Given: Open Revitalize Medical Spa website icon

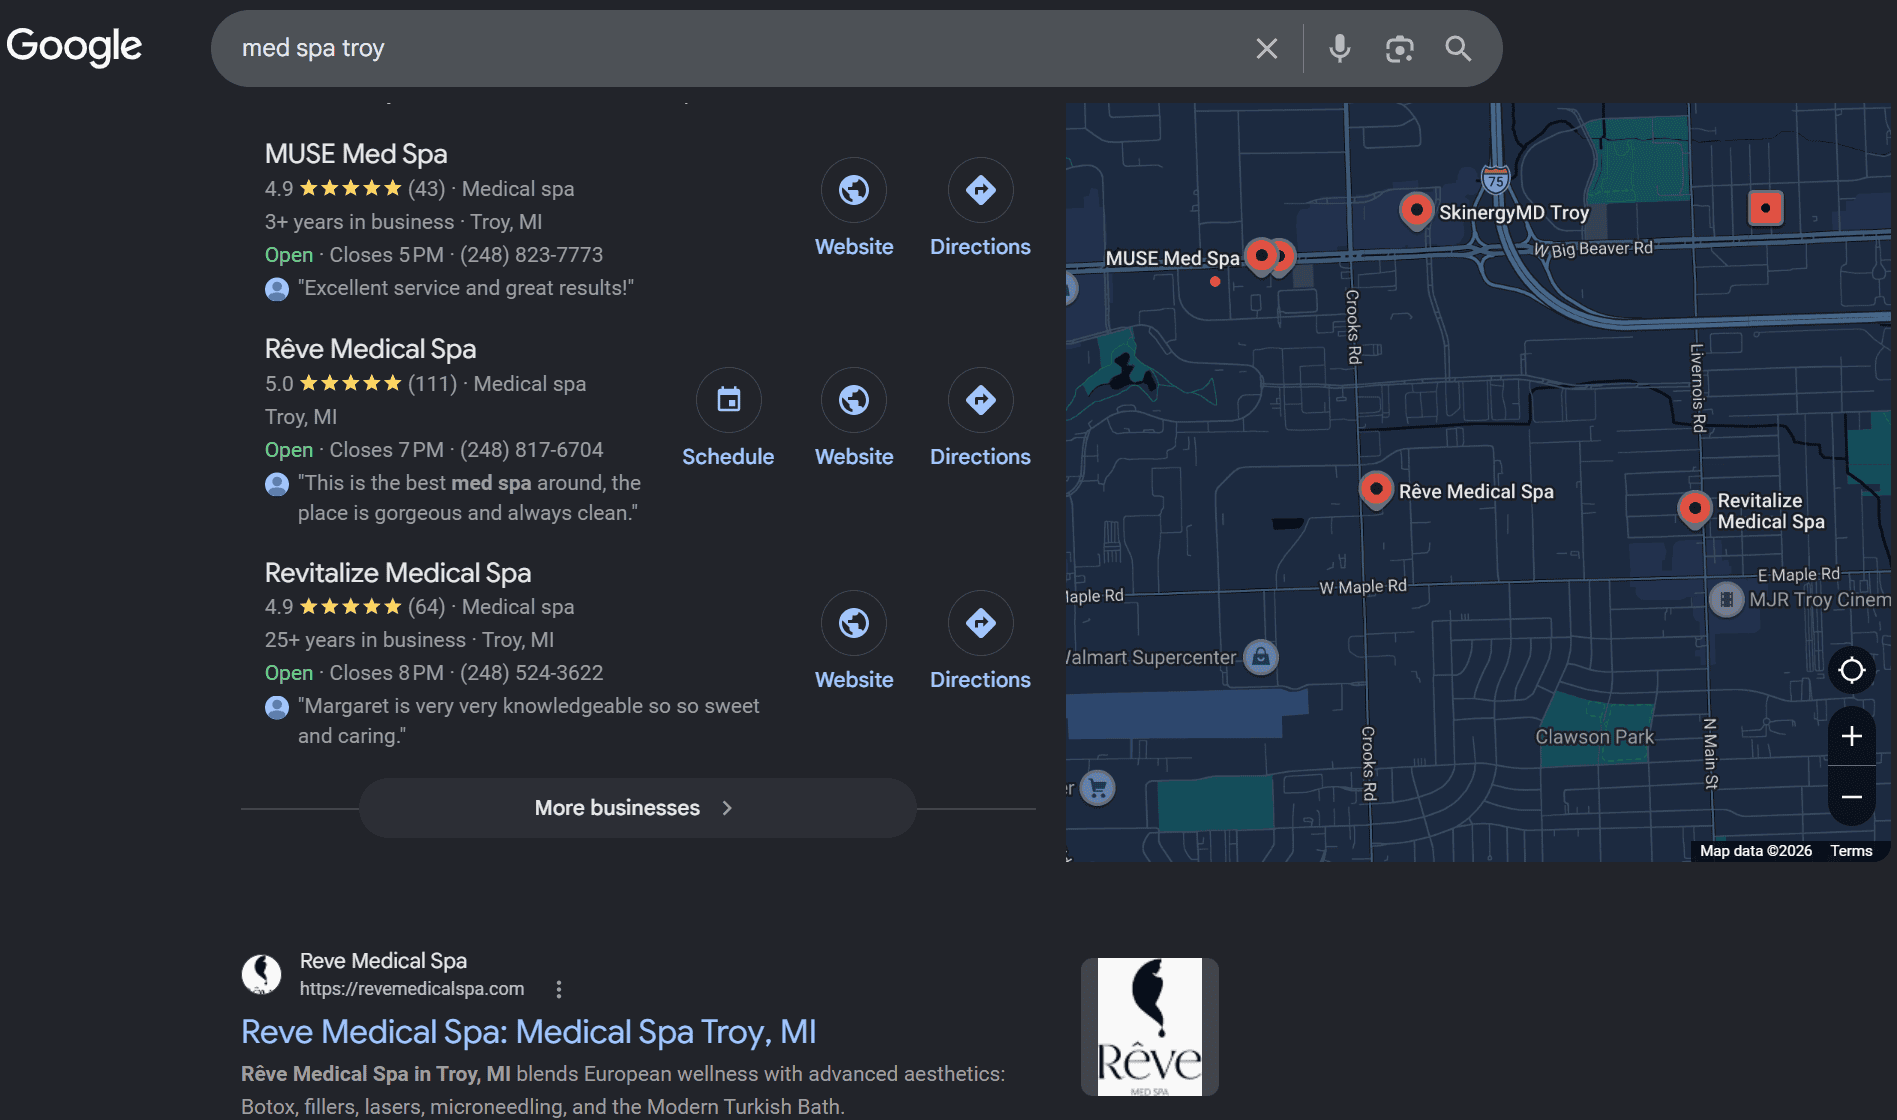Looking at the screenshot, I should 854,623.
